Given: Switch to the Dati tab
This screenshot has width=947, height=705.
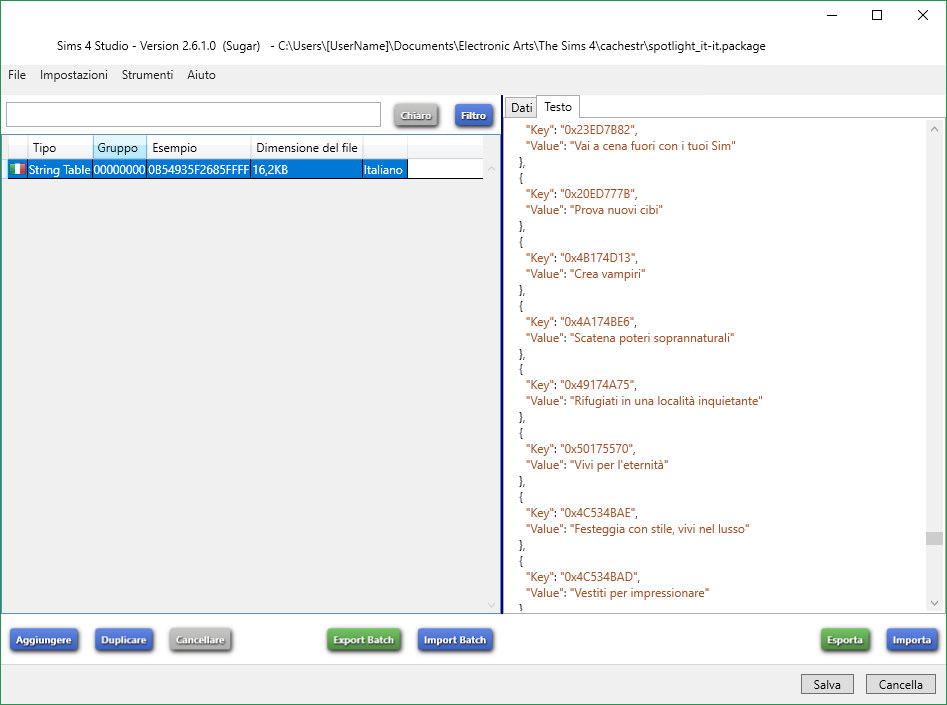Looking at the screenshot, I should coord(521,107).
